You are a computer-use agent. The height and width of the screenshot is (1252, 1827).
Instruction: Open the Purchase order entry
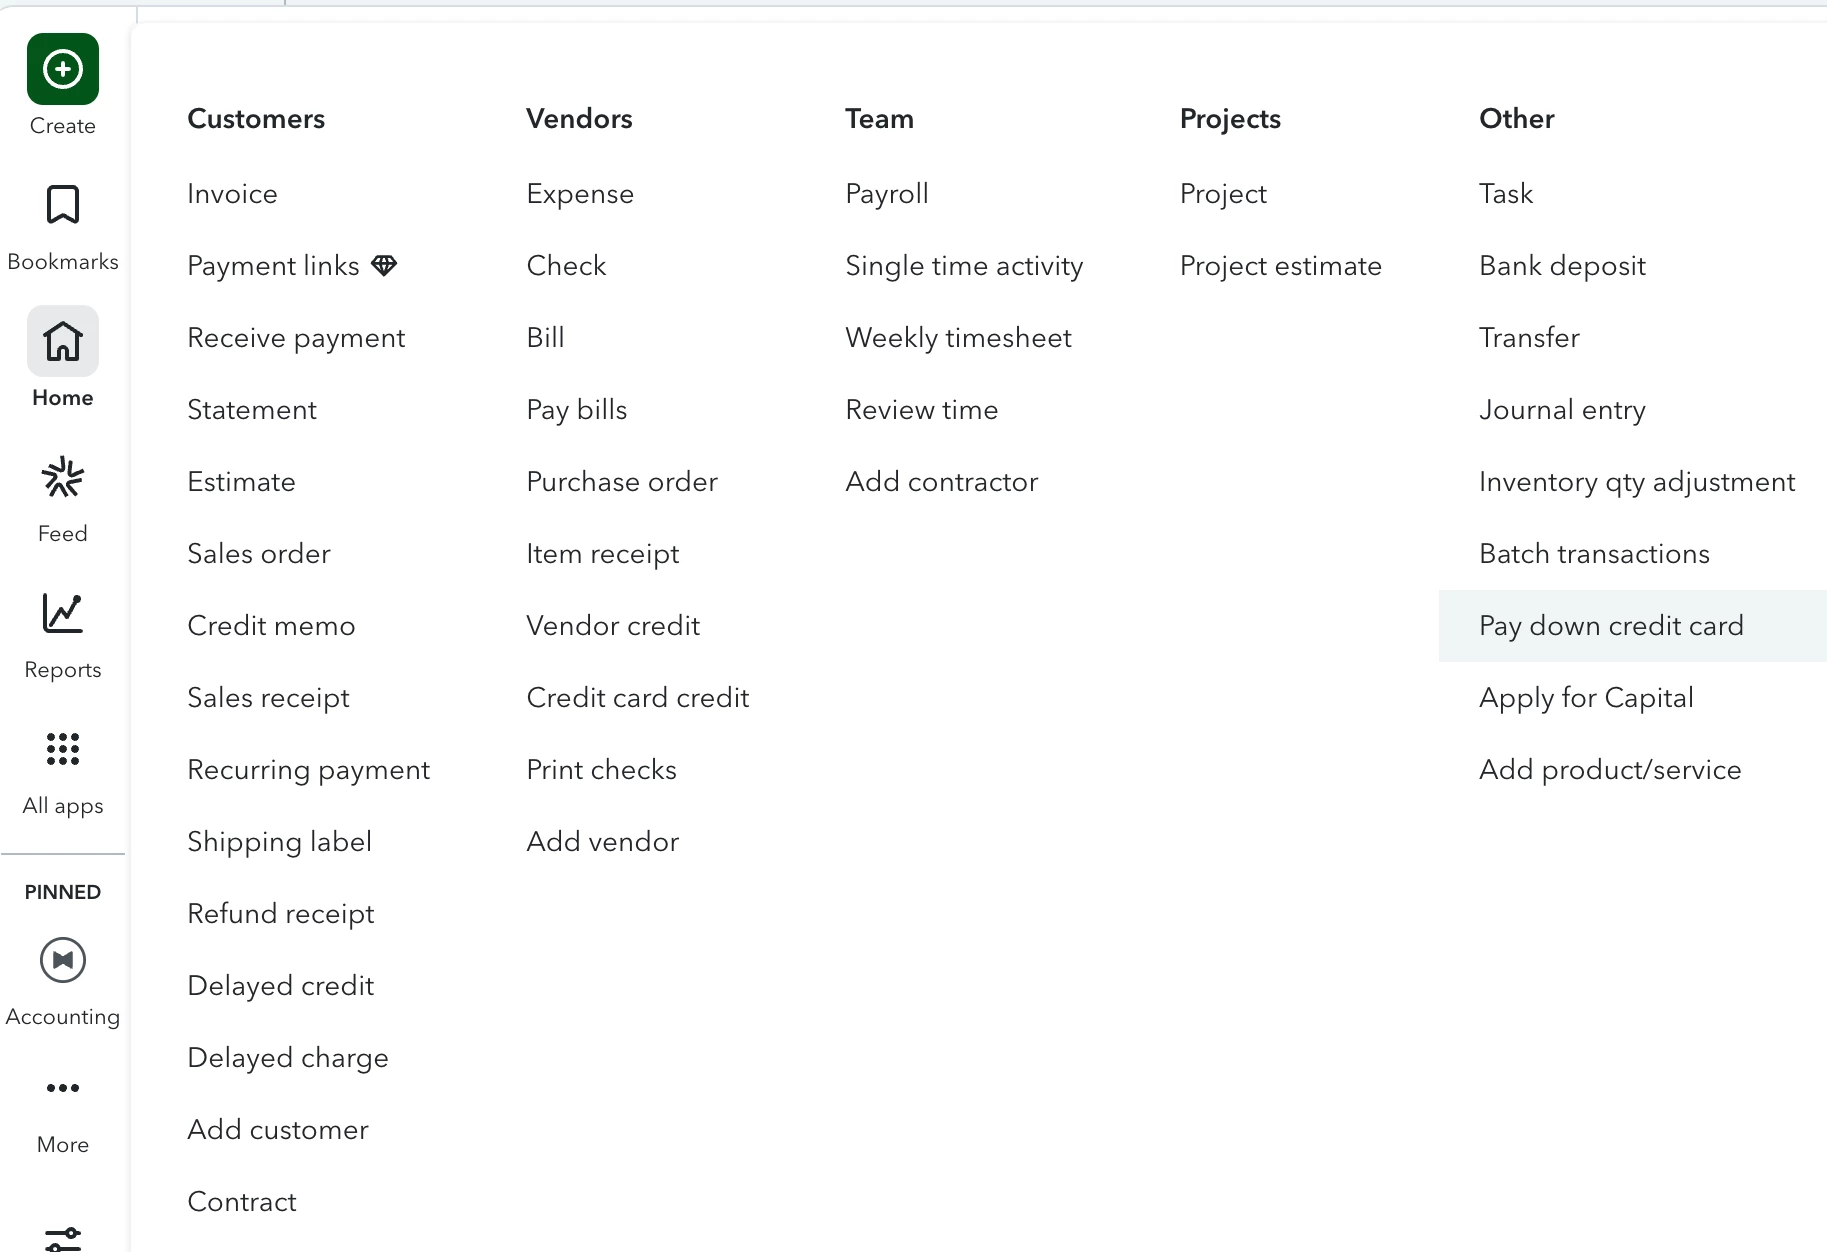pos(622,482)
